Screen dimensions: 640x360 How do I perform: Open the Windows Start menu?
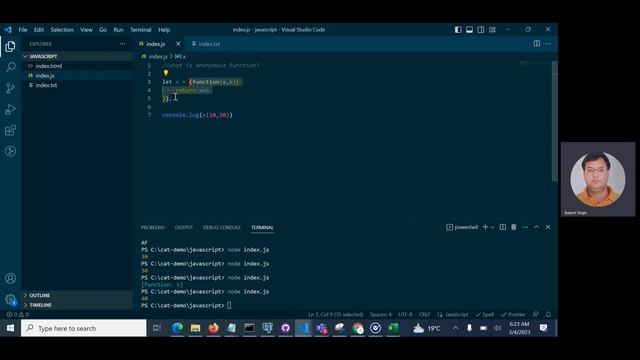tap(10, 328)
